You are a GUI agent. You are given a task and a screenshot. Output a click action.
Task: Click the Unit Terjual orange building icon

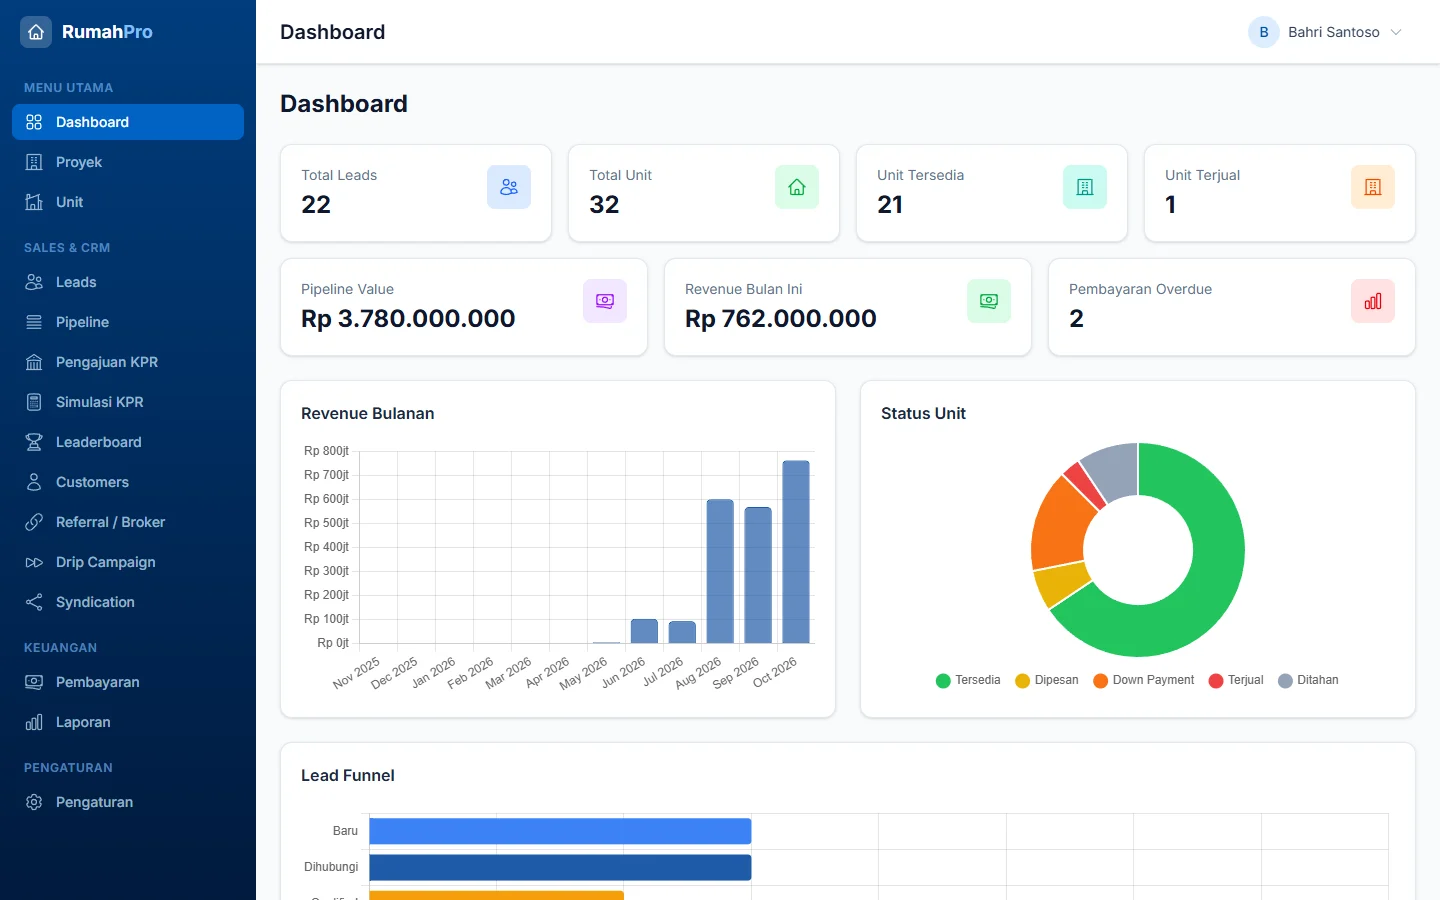tap(1373, 187)
